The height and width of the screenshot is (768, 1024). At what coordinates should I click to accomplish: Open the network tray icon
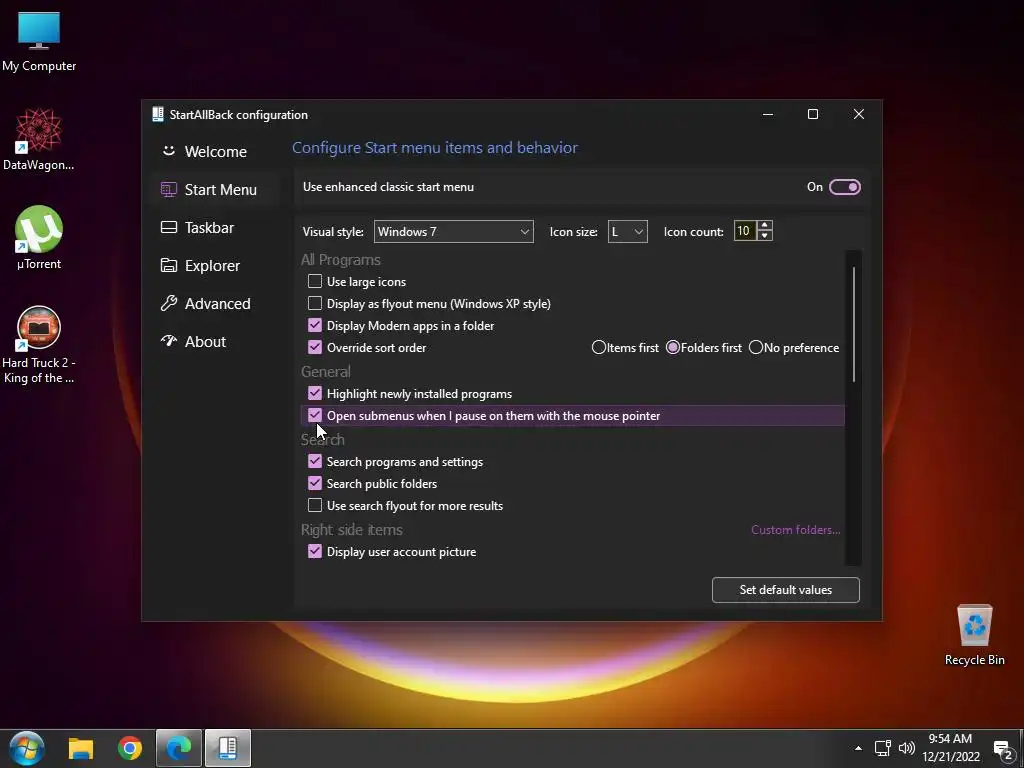click(883, 748)
